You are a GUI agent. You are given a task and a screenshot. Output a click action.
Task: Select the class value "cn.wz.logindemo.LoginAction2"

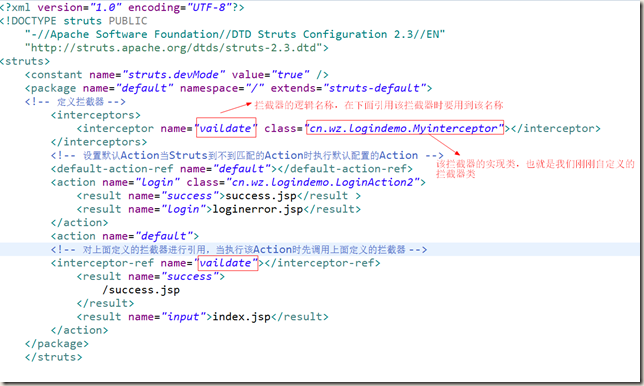click(x=322, y=183)
